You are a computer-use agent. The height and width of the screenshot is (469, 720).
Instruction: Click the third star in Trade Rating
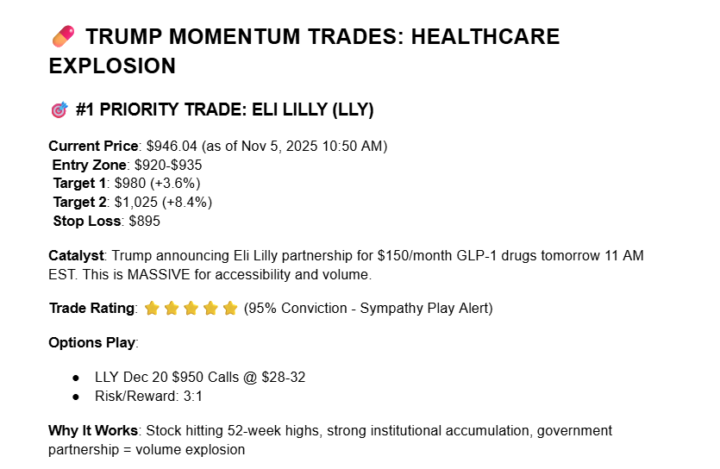(x=191, y=308)
